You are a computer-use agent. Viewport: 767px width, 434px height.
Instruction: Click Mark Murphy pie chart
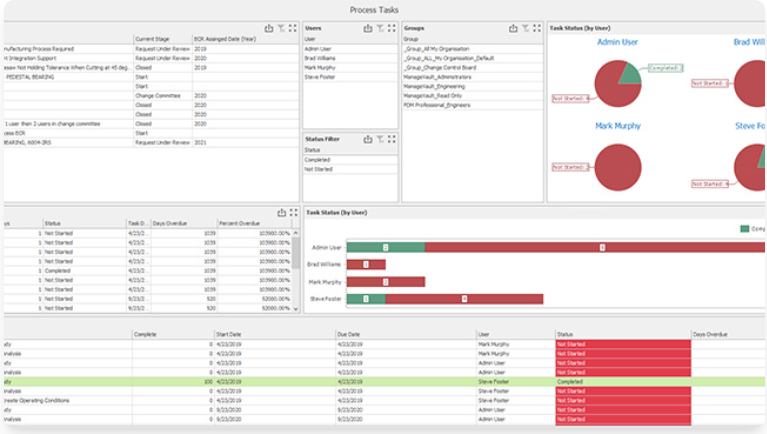pyautogui.click(x=617, y=167)
